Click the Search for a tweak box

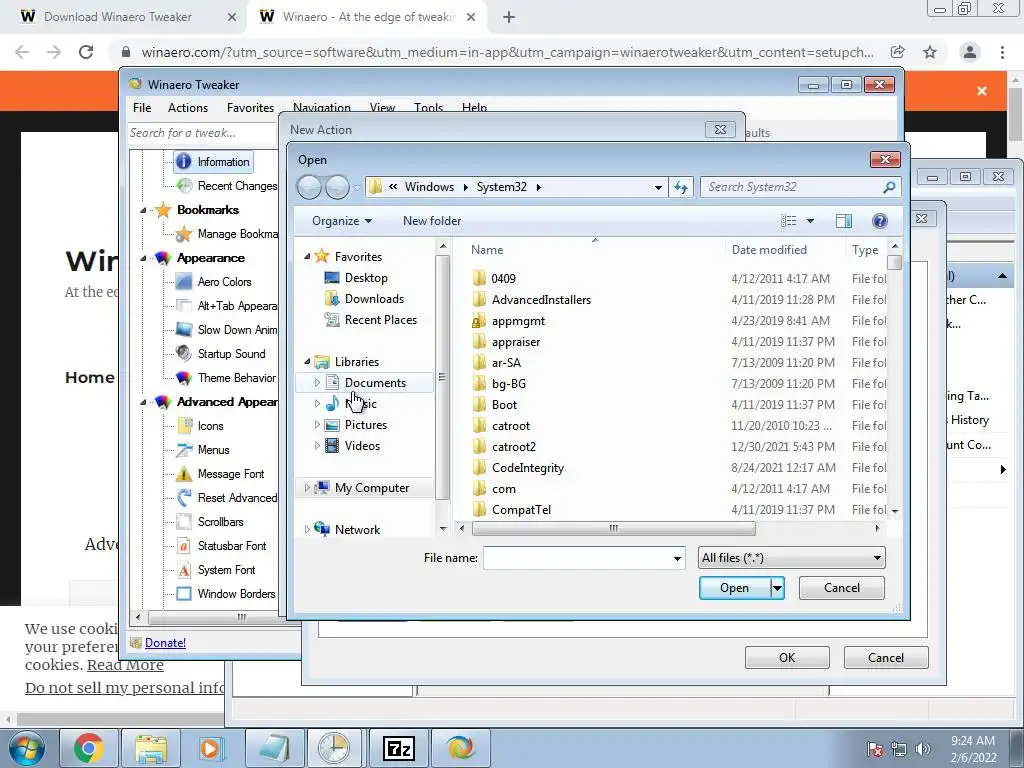point(202,133)
